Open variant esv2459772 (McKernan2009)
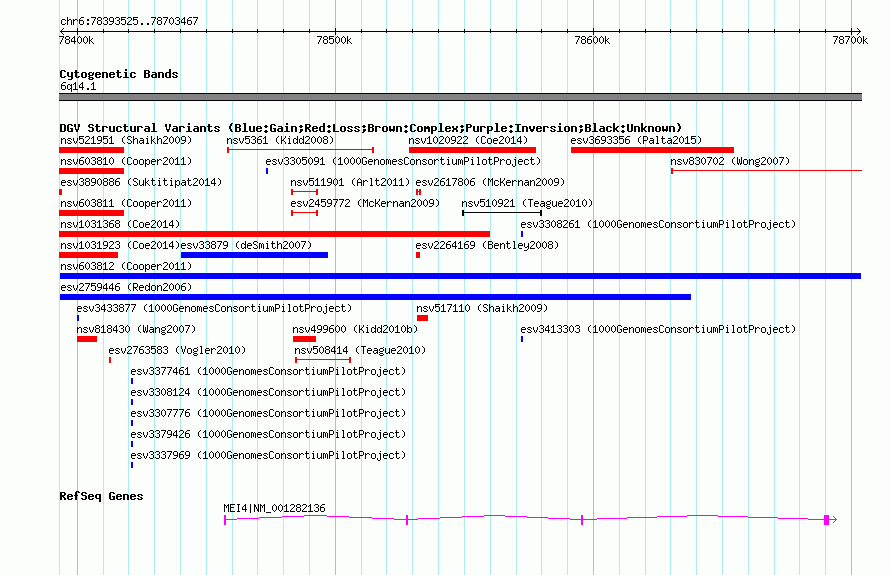890x575 pixels. [x=366, y=203]
